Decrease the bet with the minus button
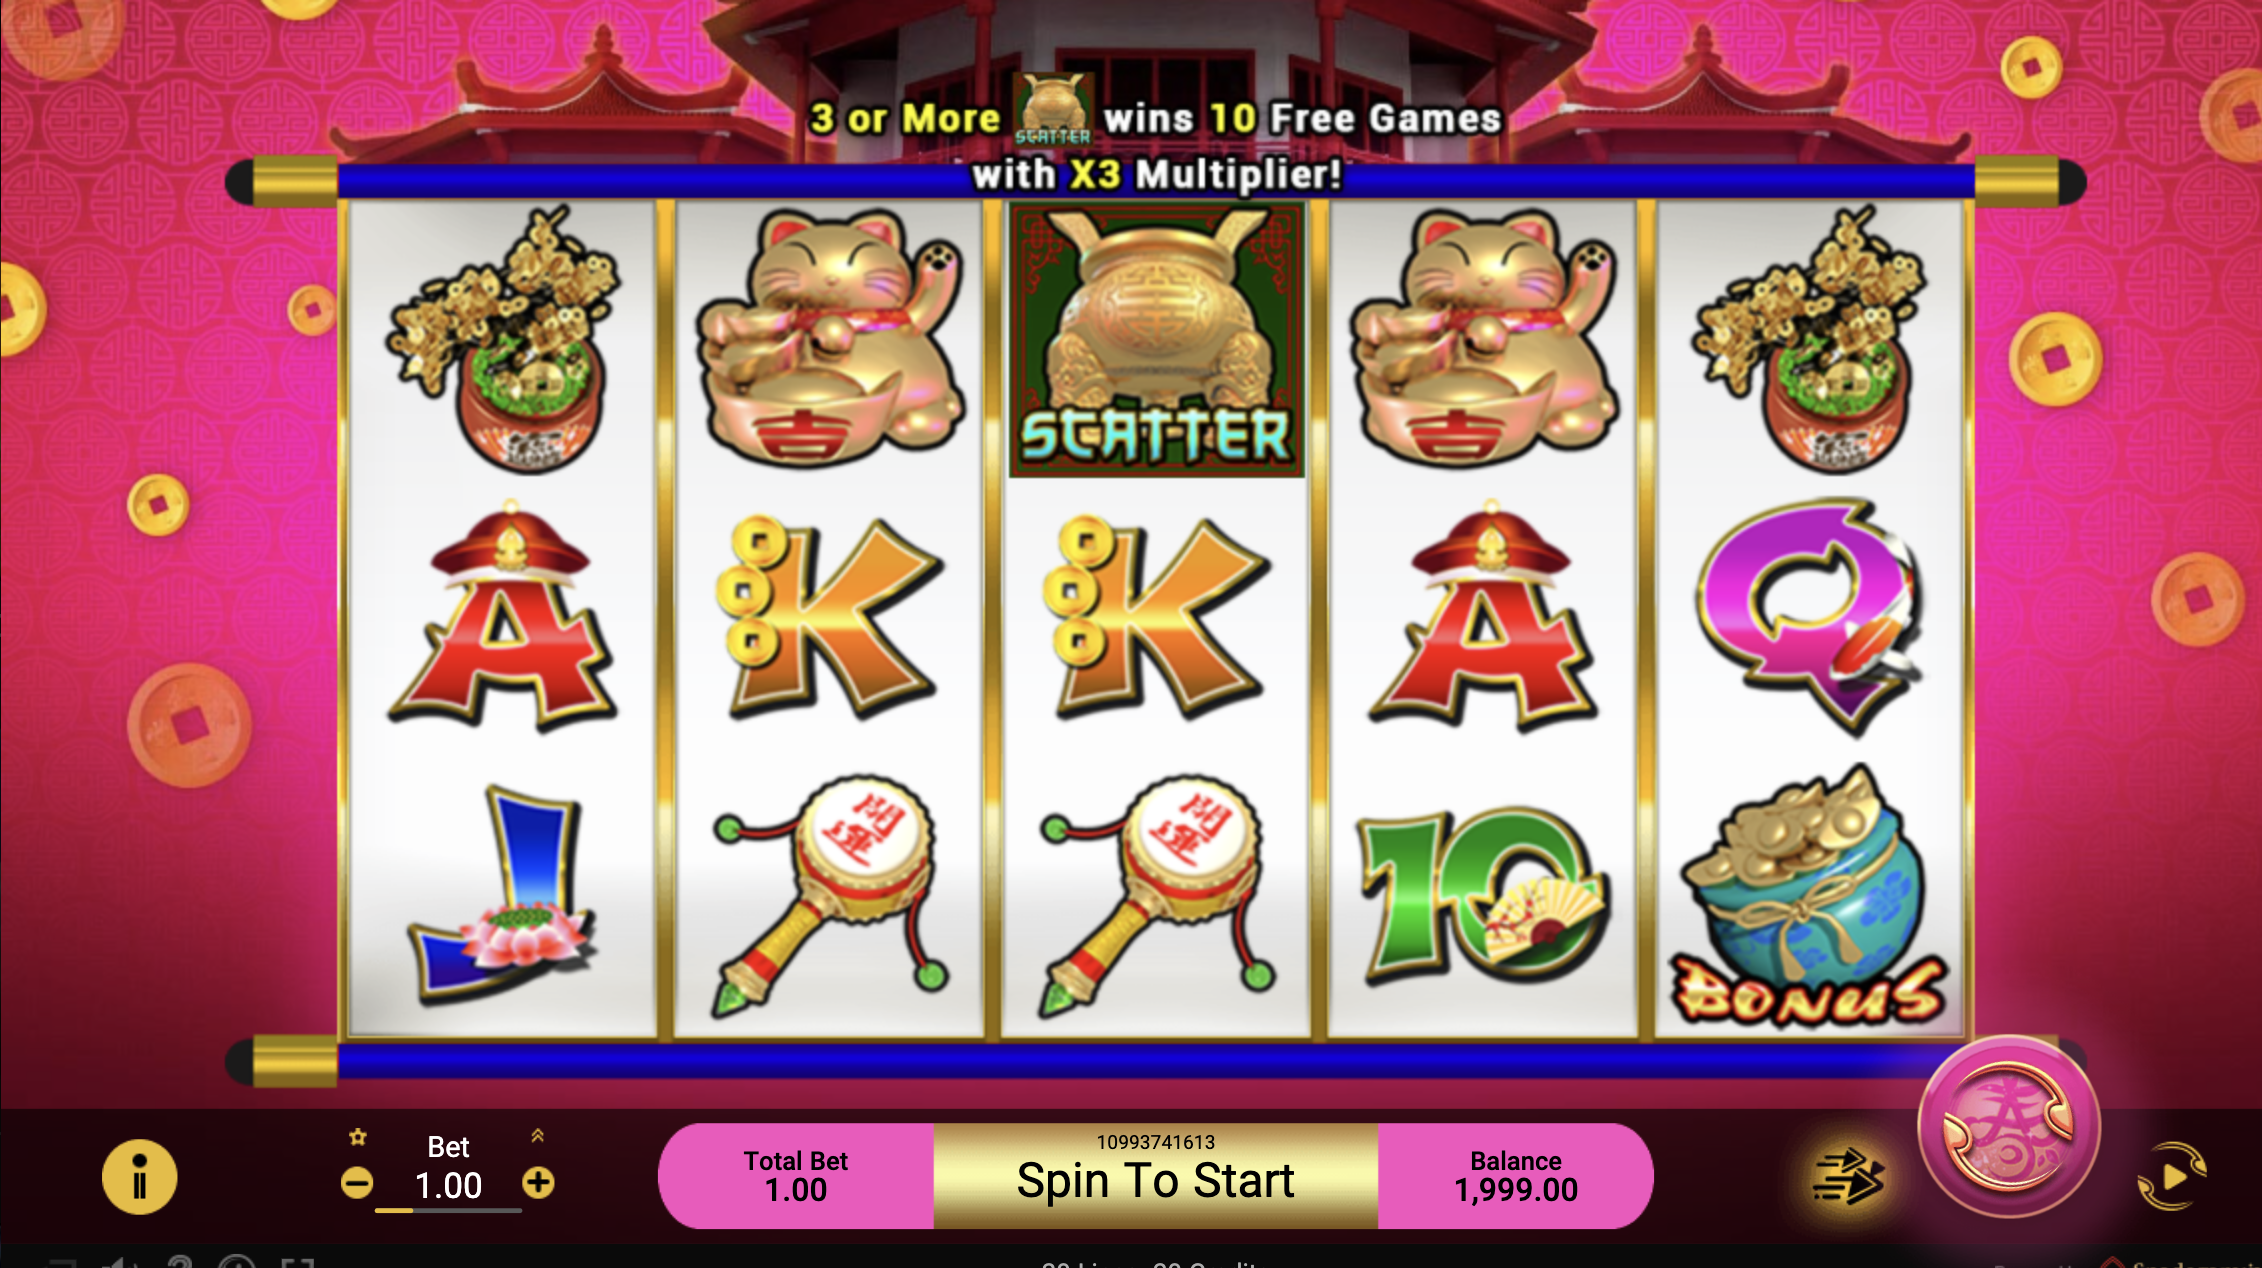The width and height of the screenshot is (2262, 1268). click(357, 1184)
